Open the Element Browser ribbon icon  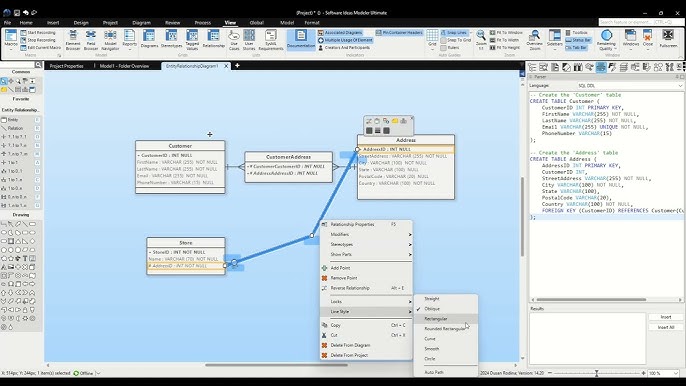[73, 40]
